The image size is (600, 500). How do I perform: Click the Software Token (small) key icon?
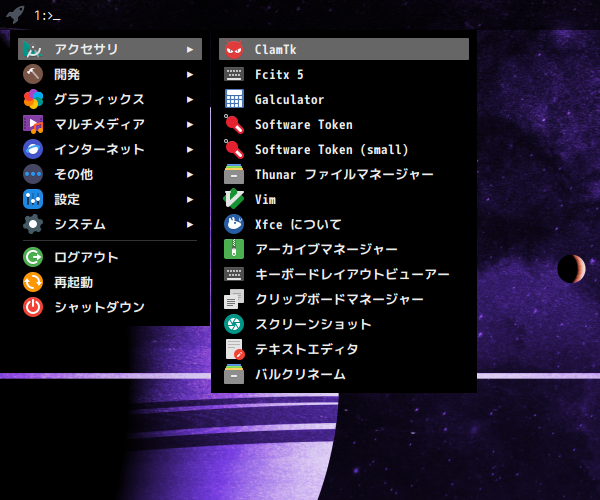coord(234,149)
